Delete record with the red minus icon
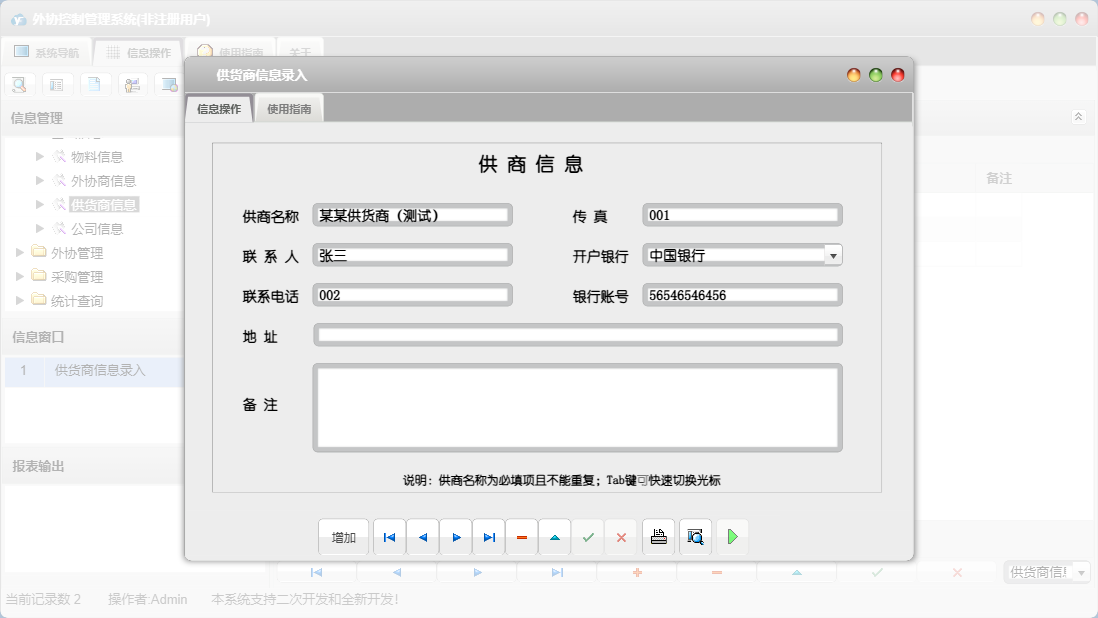Viewport: 1098px width, 618px height. click(x=522, y=537)
